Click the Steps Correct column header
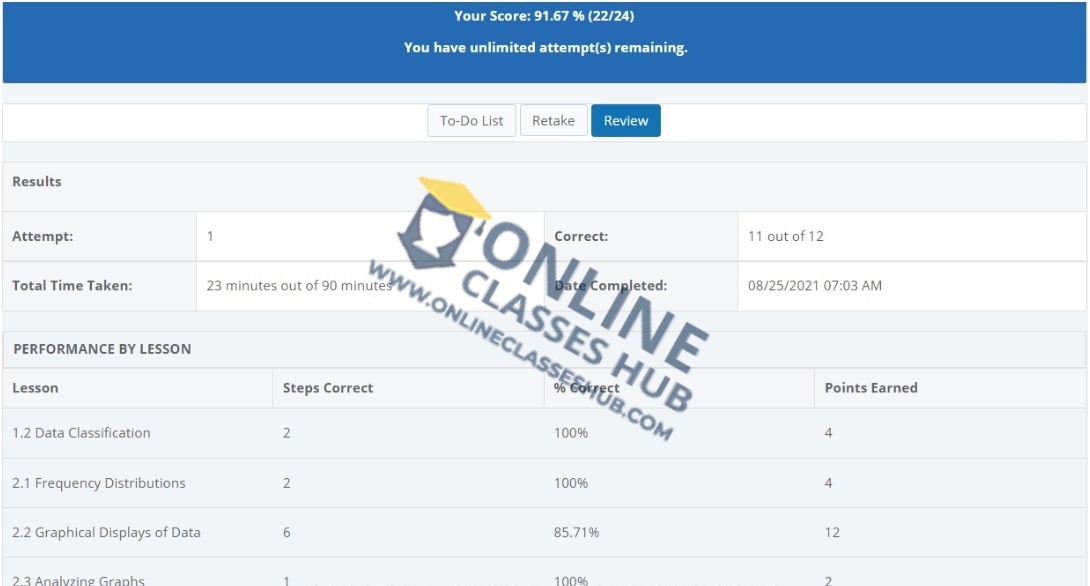This screenshot has height=586, width=1090. [x=328, y=388]
